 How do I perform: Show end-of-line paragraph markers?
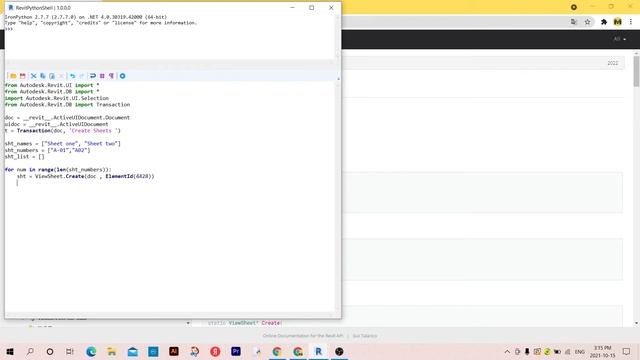pyautogui.click(x=111, y=76)
